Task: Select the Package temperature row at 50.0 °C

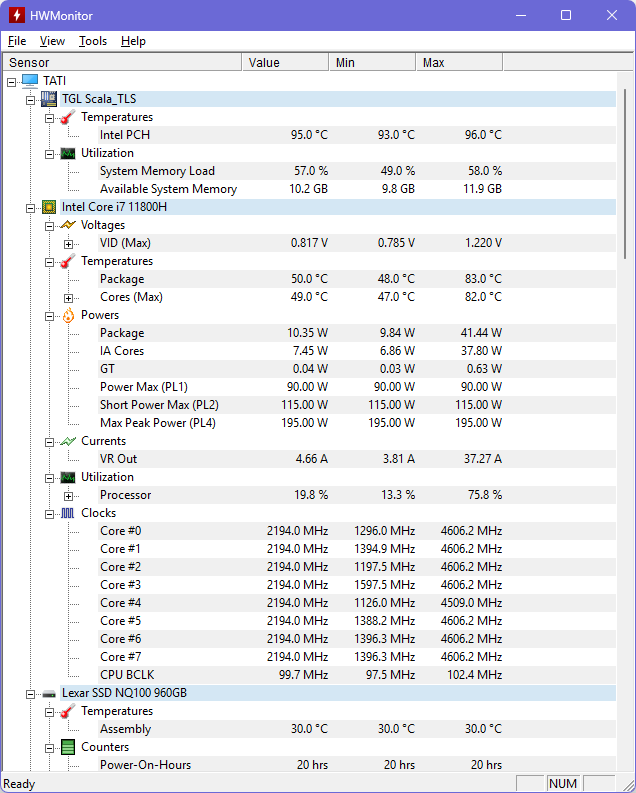Action: click(x=357, y=279)
